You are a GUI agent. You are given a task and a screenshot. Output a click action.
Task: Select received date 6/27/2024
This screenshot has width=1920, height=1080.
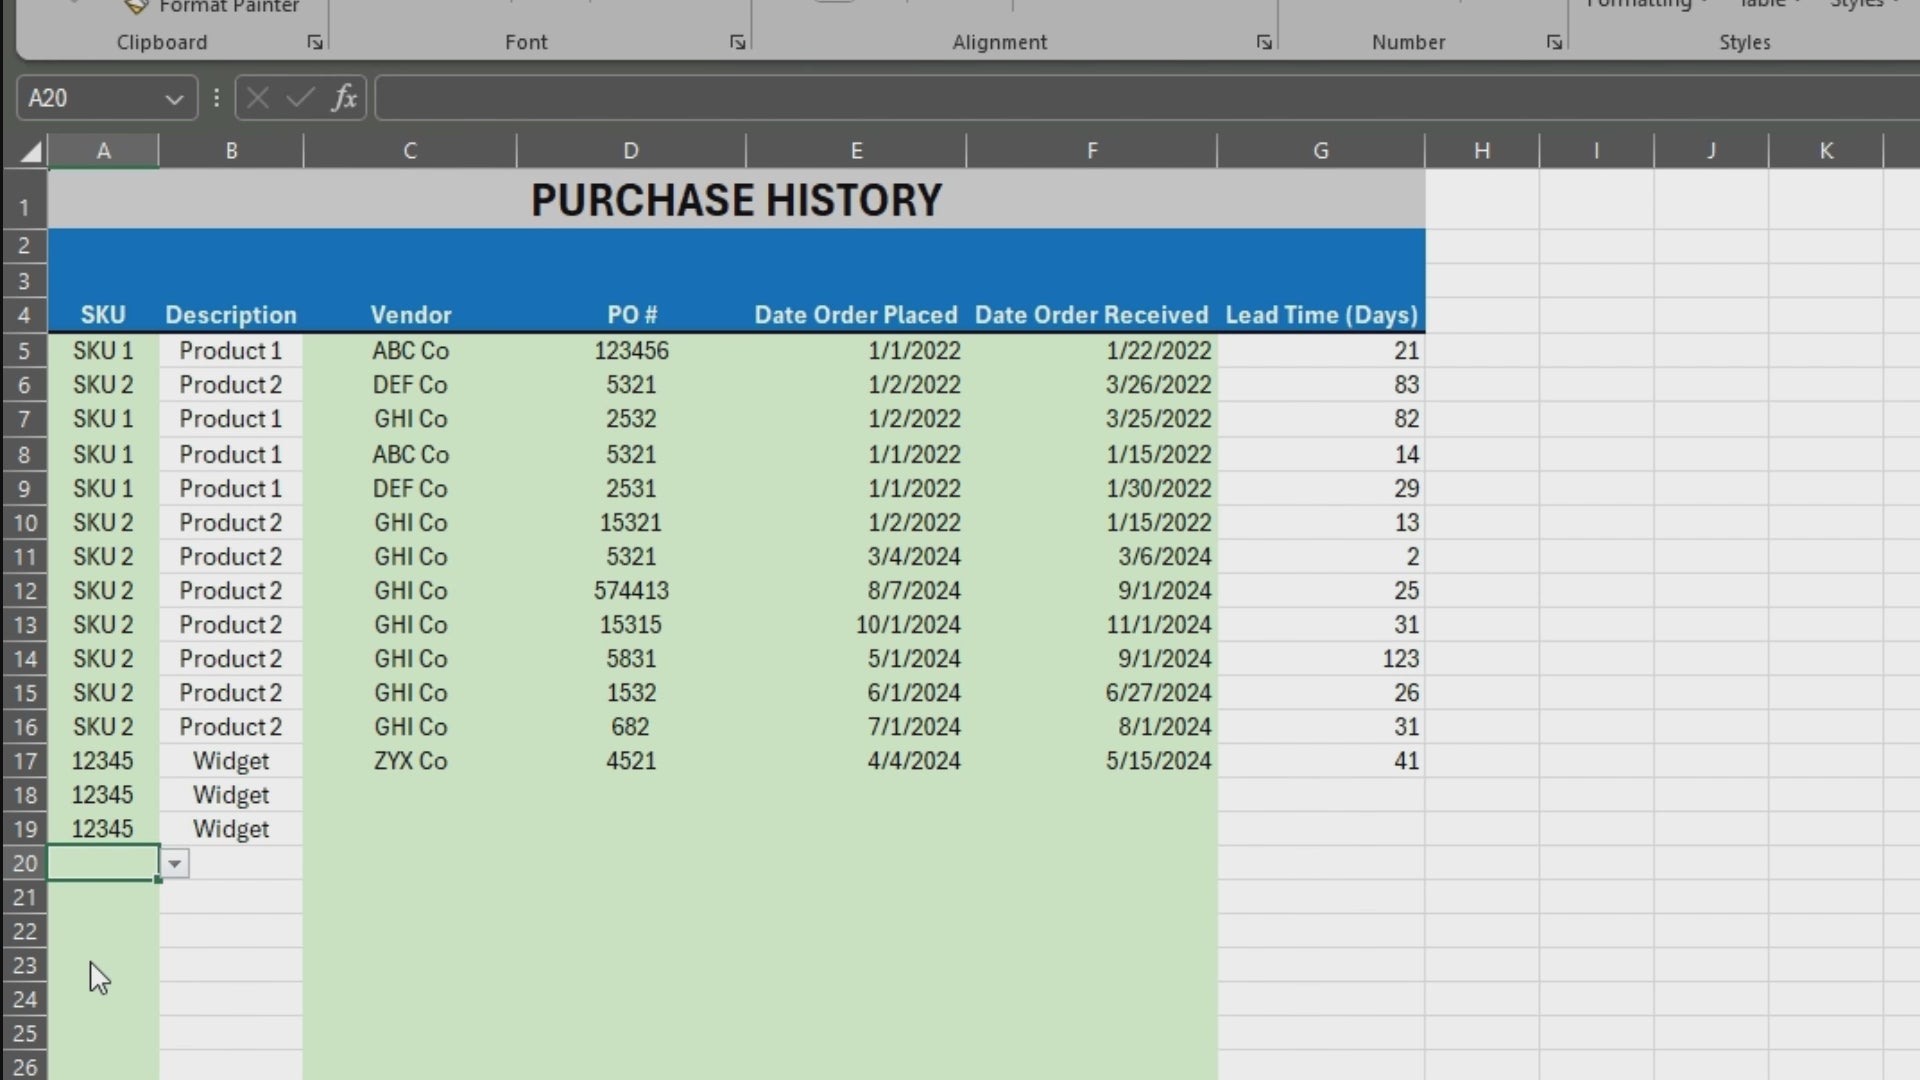click(x=1092, y=693)
